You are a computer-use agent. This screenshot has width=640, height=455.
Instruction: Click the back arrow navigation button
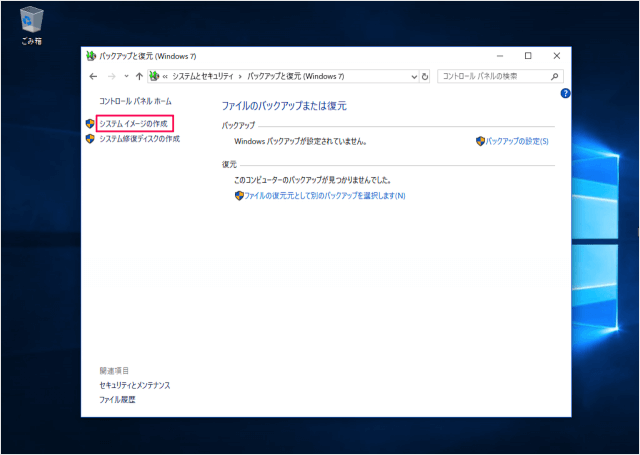click(x=93, y=76)
